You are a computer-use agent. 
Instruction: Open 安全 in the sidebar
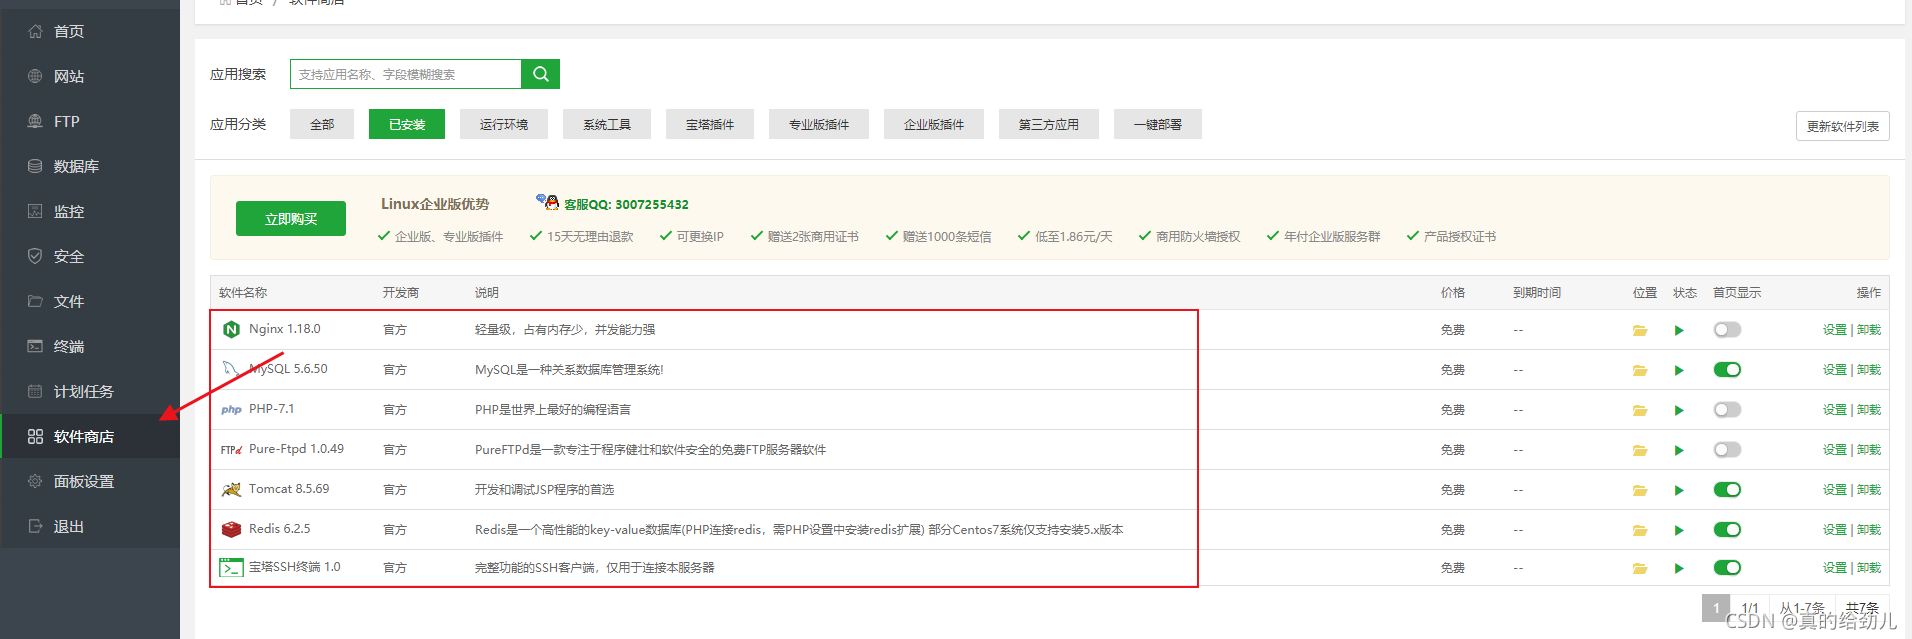90,256
